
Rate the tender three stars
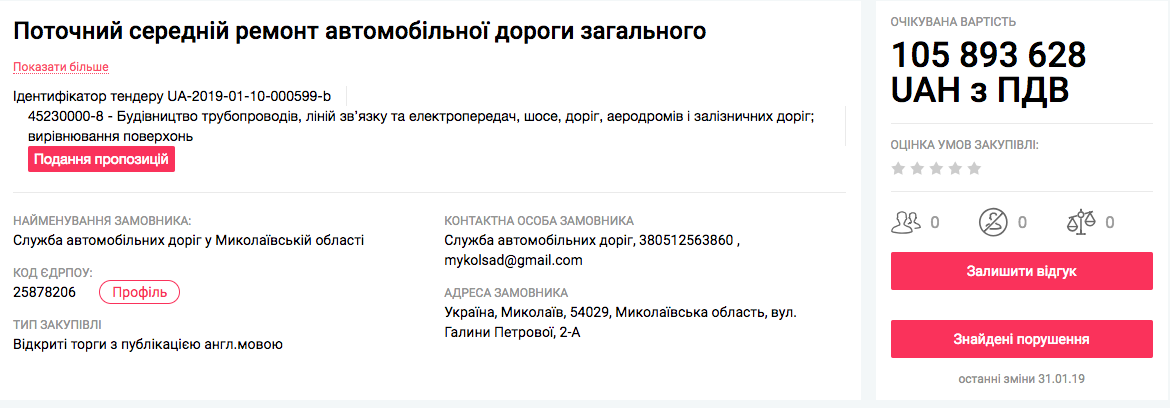click(936, 168)
